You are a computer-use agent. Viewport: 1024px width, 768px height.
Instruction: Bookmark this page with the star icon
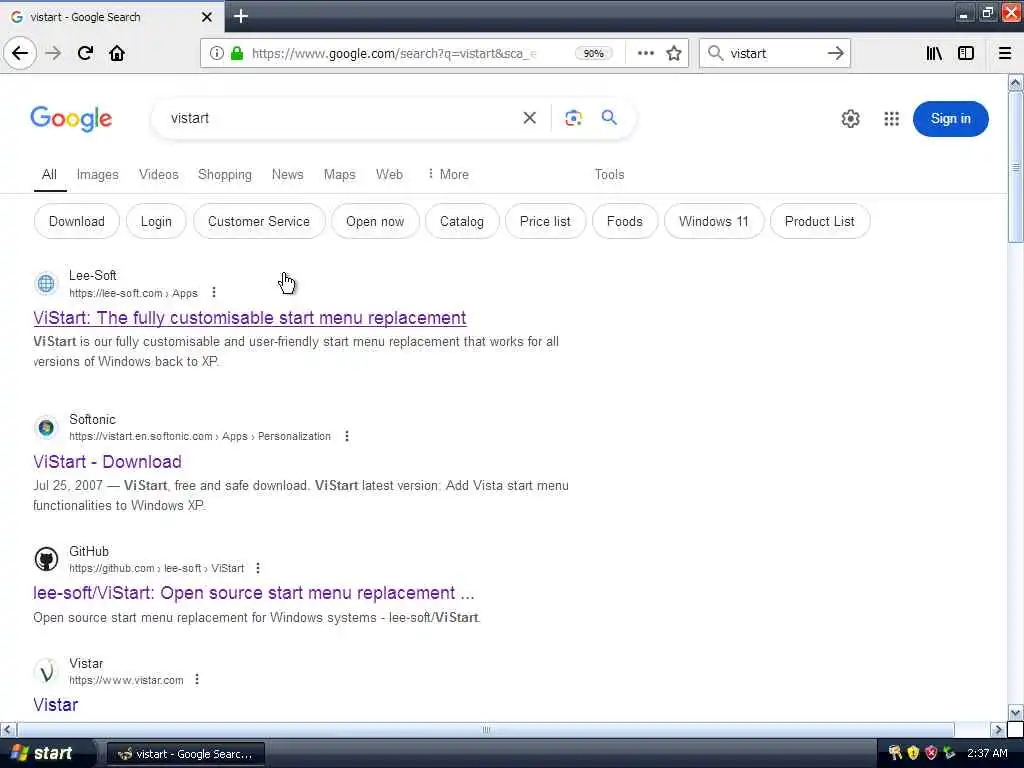(x=674, y=53)
